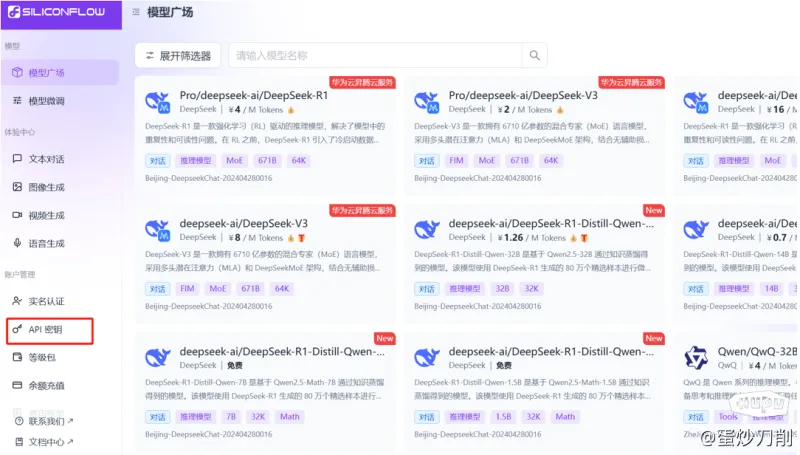800x455 pixels.
Task: Click the 实名认证 person icon
Action: click(x=17, y=300)
